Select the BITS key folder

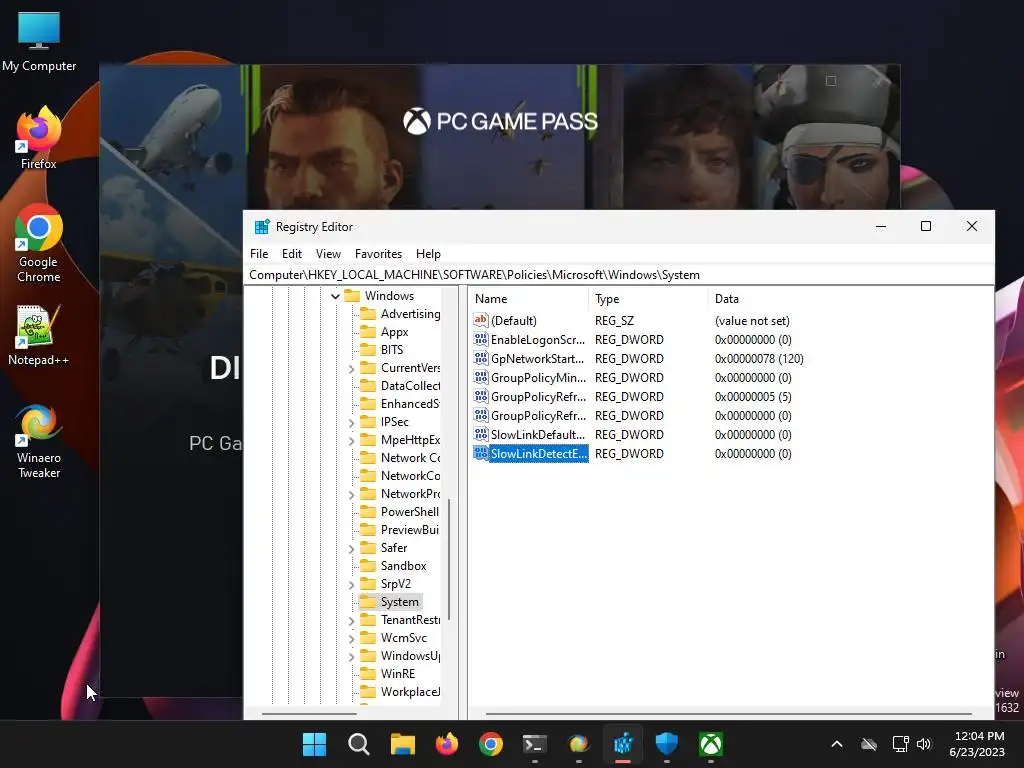(x=383, y=350)
